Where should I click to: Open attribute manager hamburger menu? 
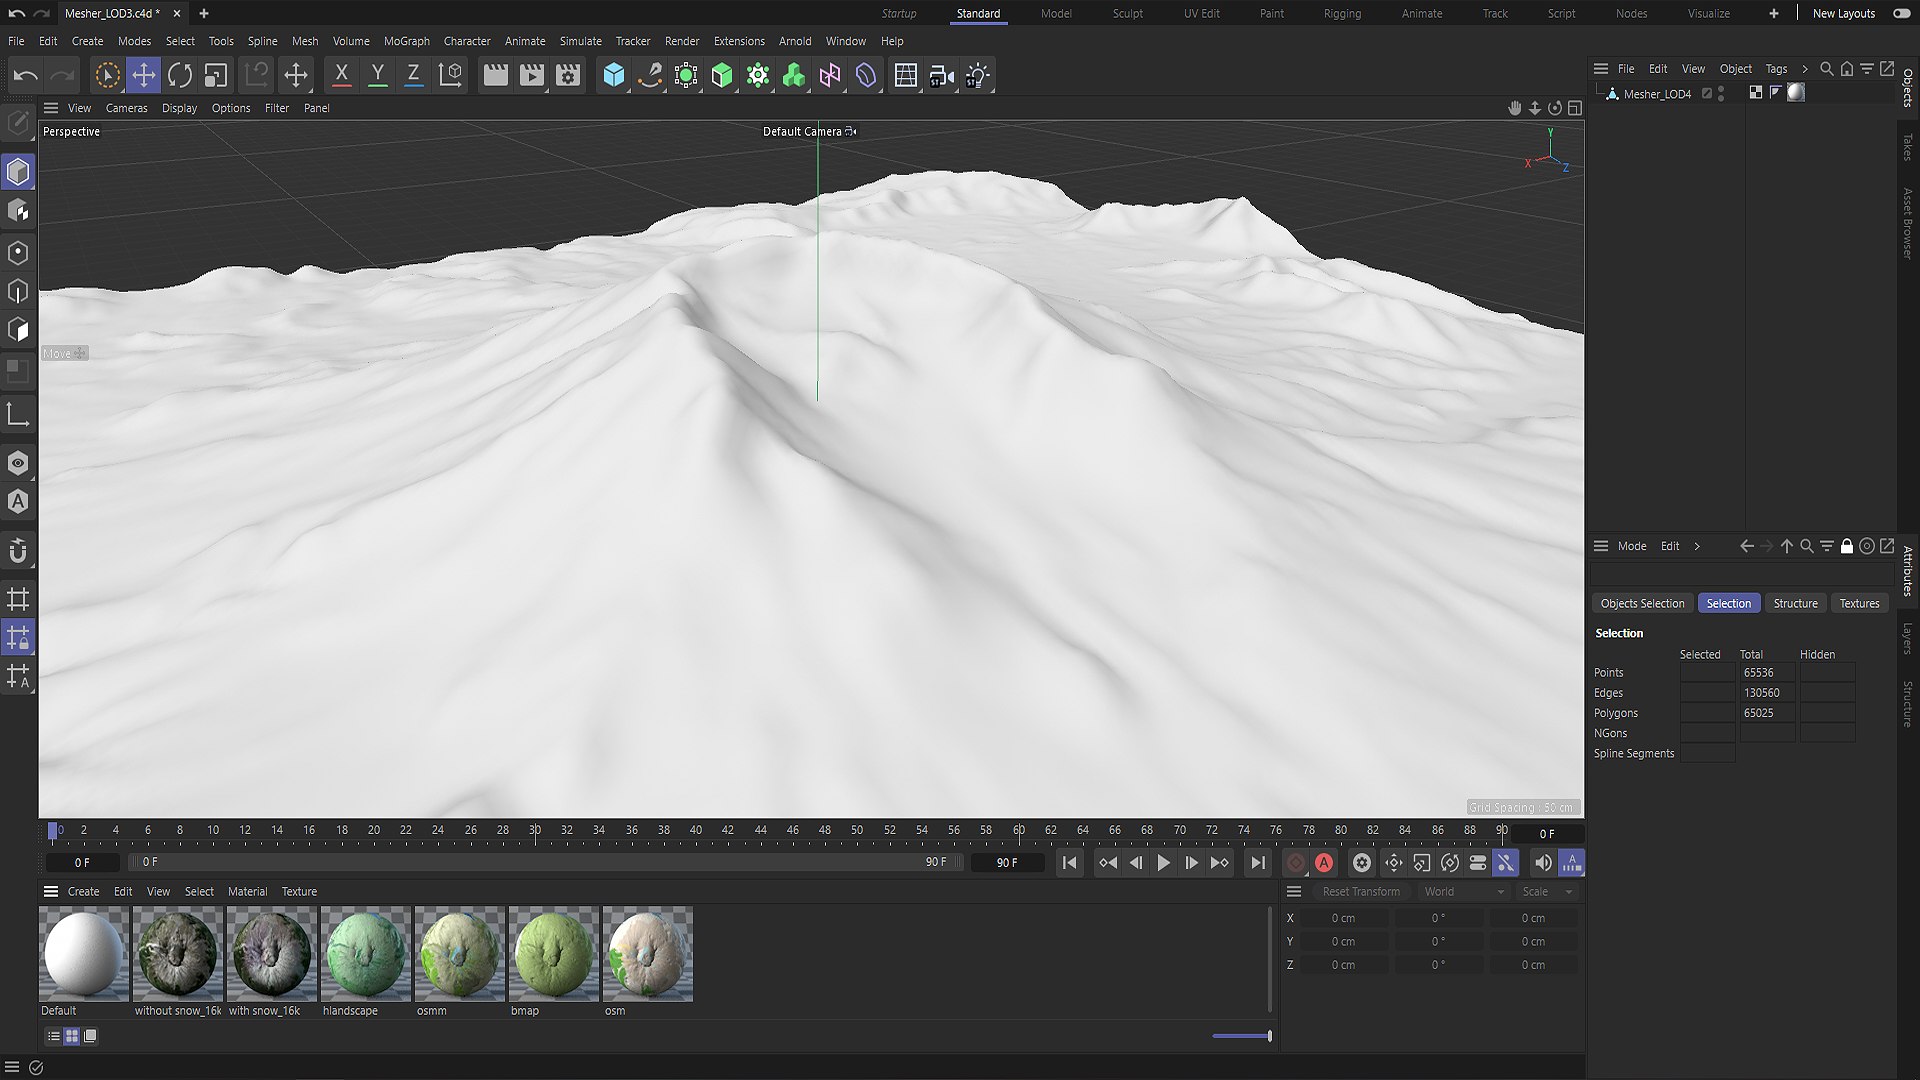tap(1601, 546)
